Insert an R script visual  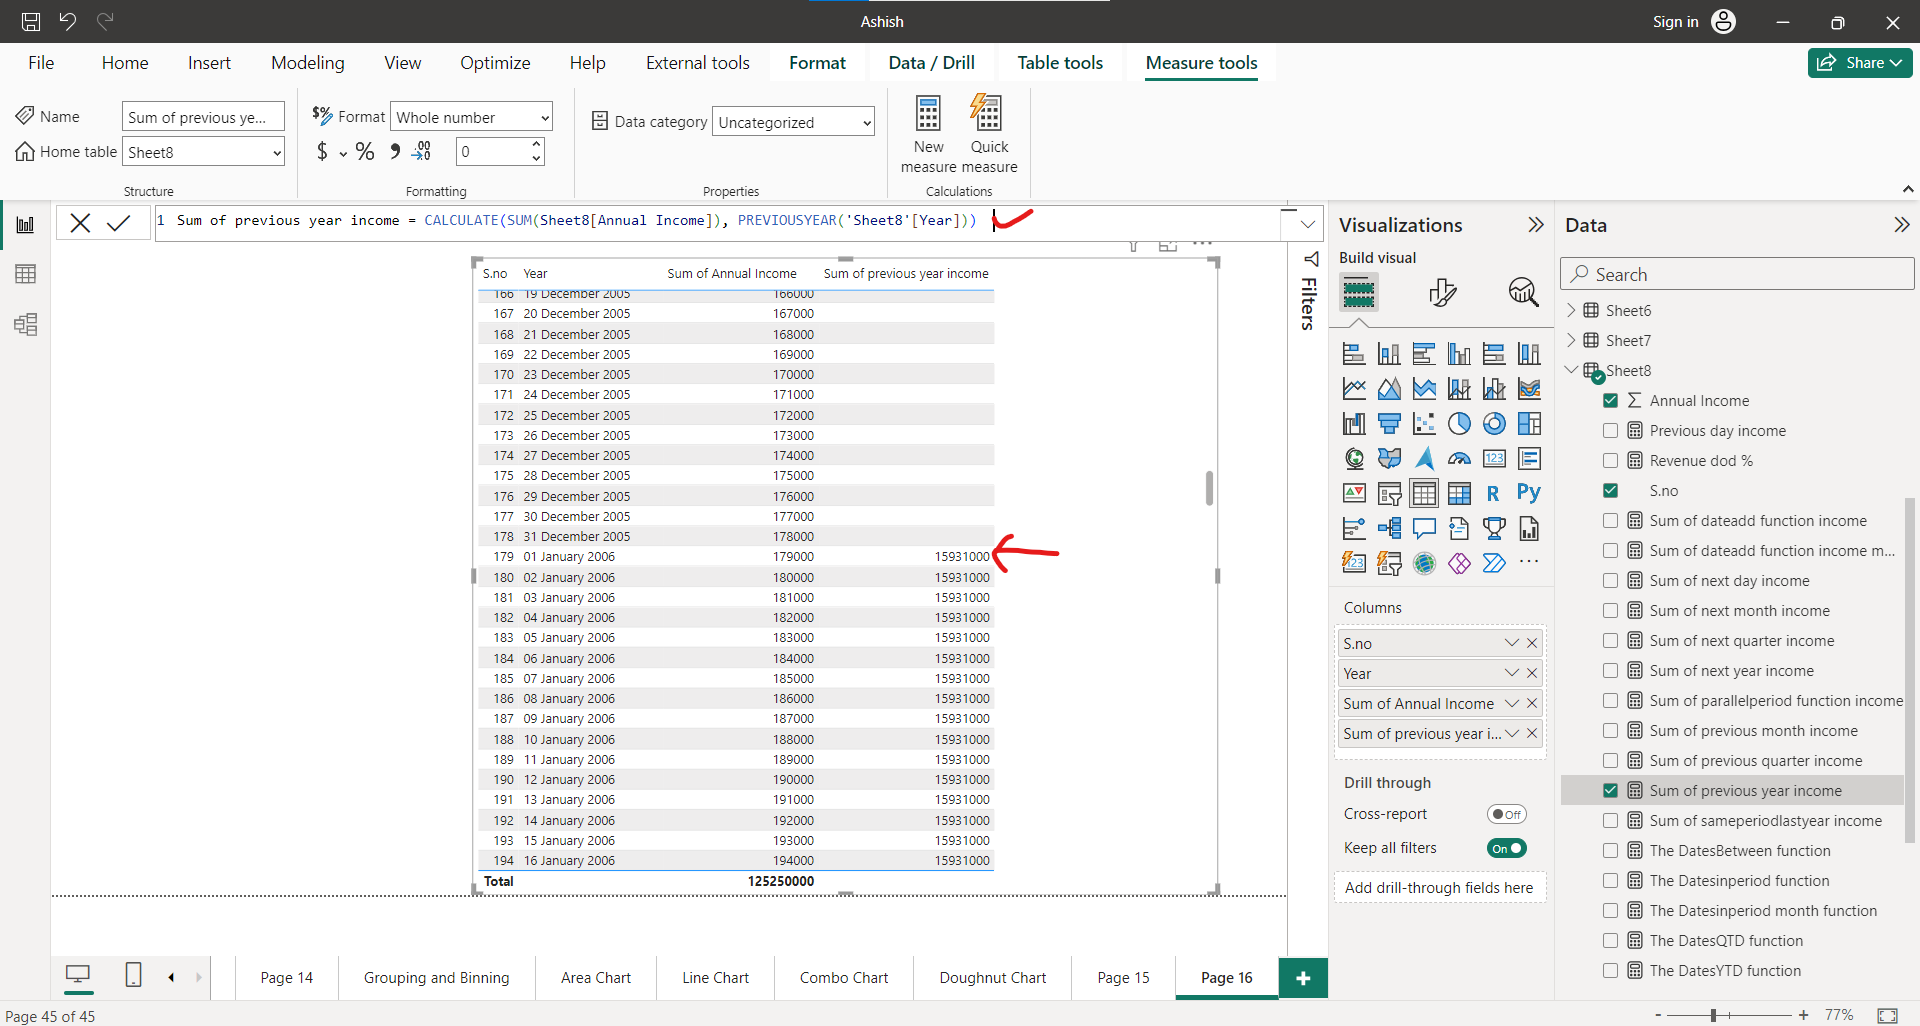pyautogui.click(x=1493, y=492)
